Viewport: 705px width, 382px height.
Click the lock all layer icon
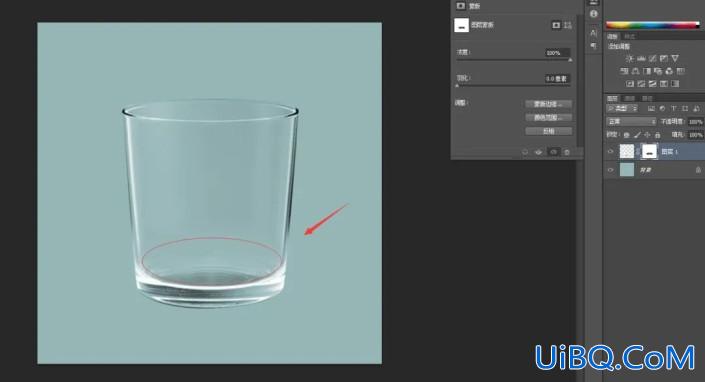[x=657, y=135]
